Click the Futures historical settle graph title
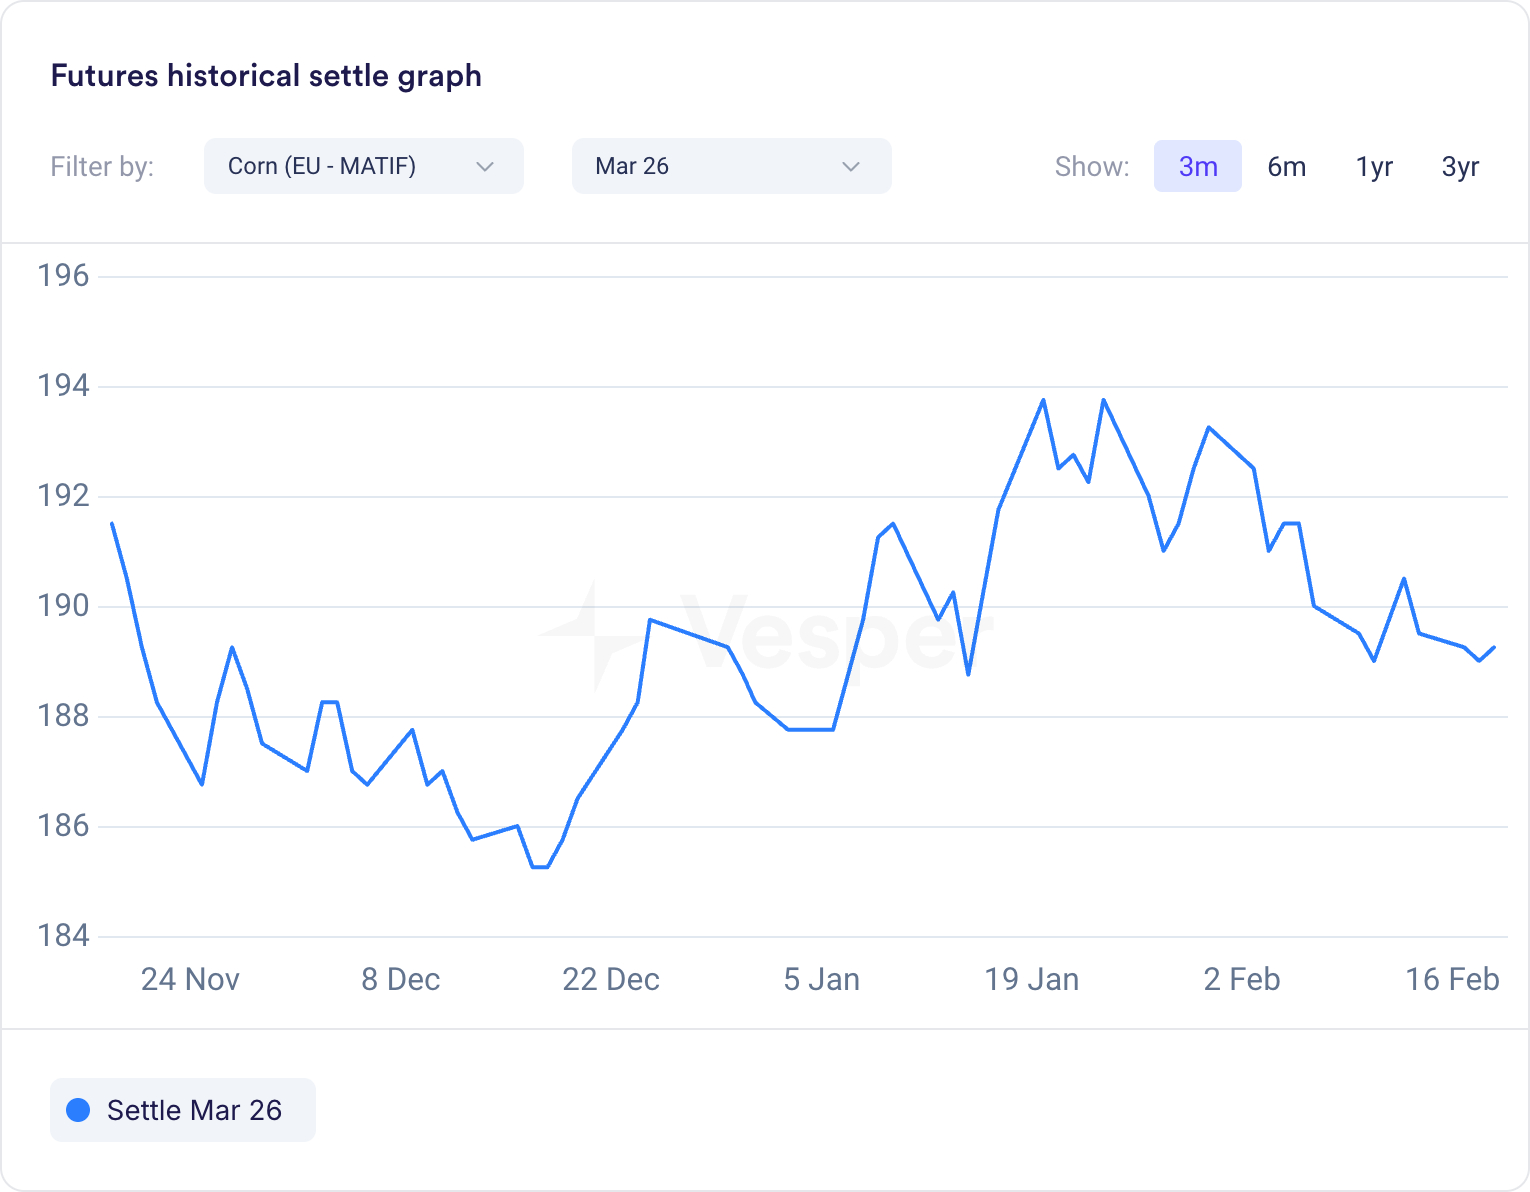The height and width of the screenshot is (1192, 1530). [266, 76]
